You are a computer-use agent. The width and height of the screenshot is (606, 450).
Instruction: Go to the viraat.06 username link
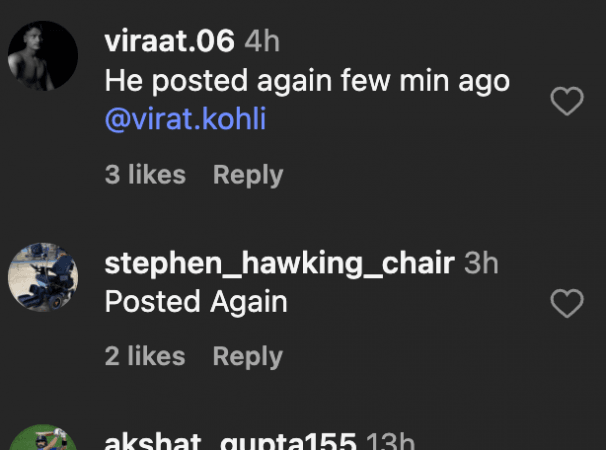click(169, 41)
